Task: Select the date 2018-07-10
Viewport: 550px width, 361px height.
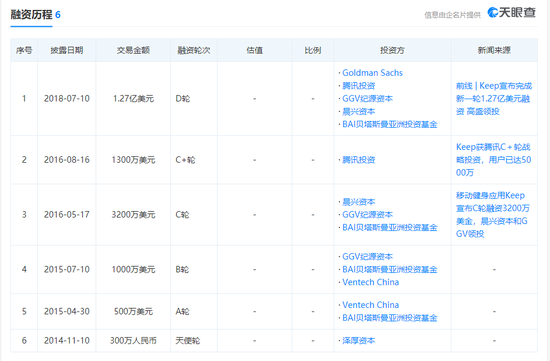Action: [x=67, y=99]
